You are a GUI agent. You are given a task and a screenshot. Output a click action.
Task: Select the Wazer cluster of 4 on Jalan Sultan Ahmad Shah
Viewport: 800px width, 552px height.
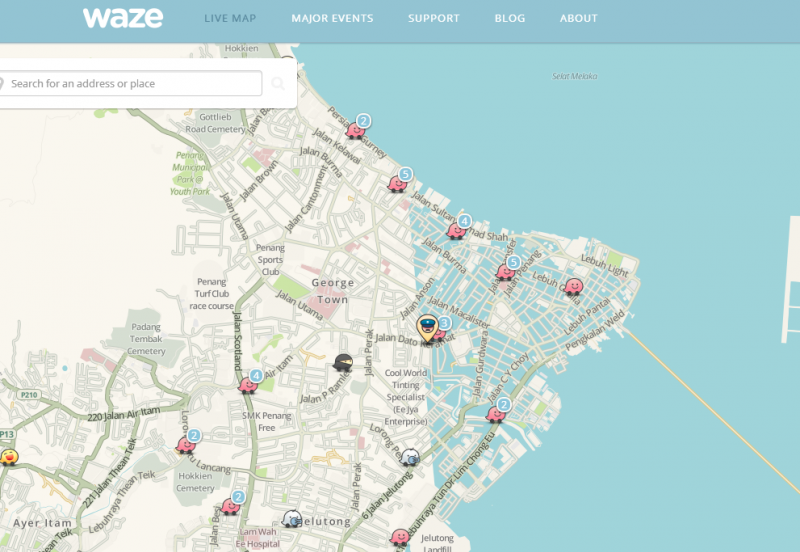pos(456,231)
